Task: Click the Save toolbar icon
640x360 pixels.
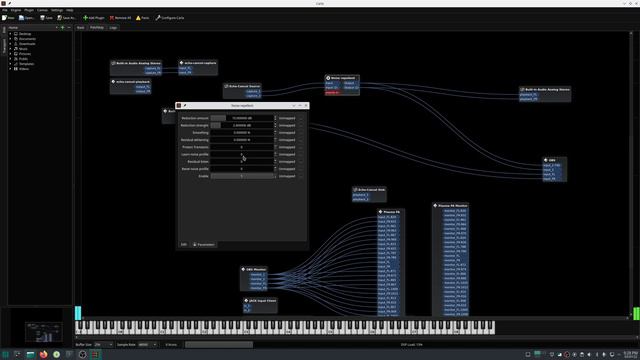Action: pyautogui.click(x=42, y=18)
